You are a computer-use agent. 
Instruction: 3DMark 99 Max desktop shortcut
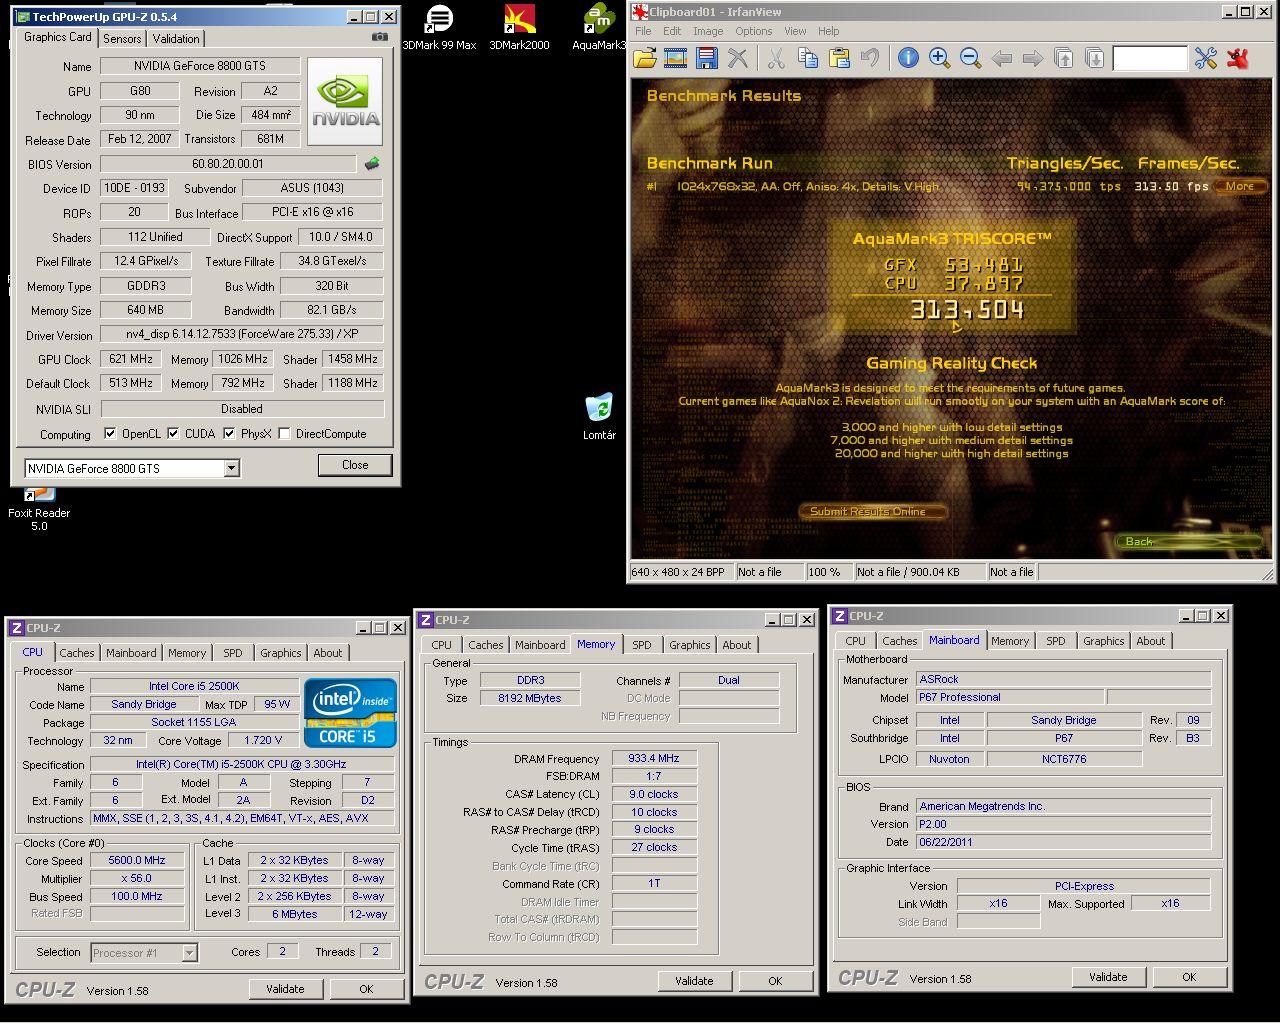click(x=439, y=27)
